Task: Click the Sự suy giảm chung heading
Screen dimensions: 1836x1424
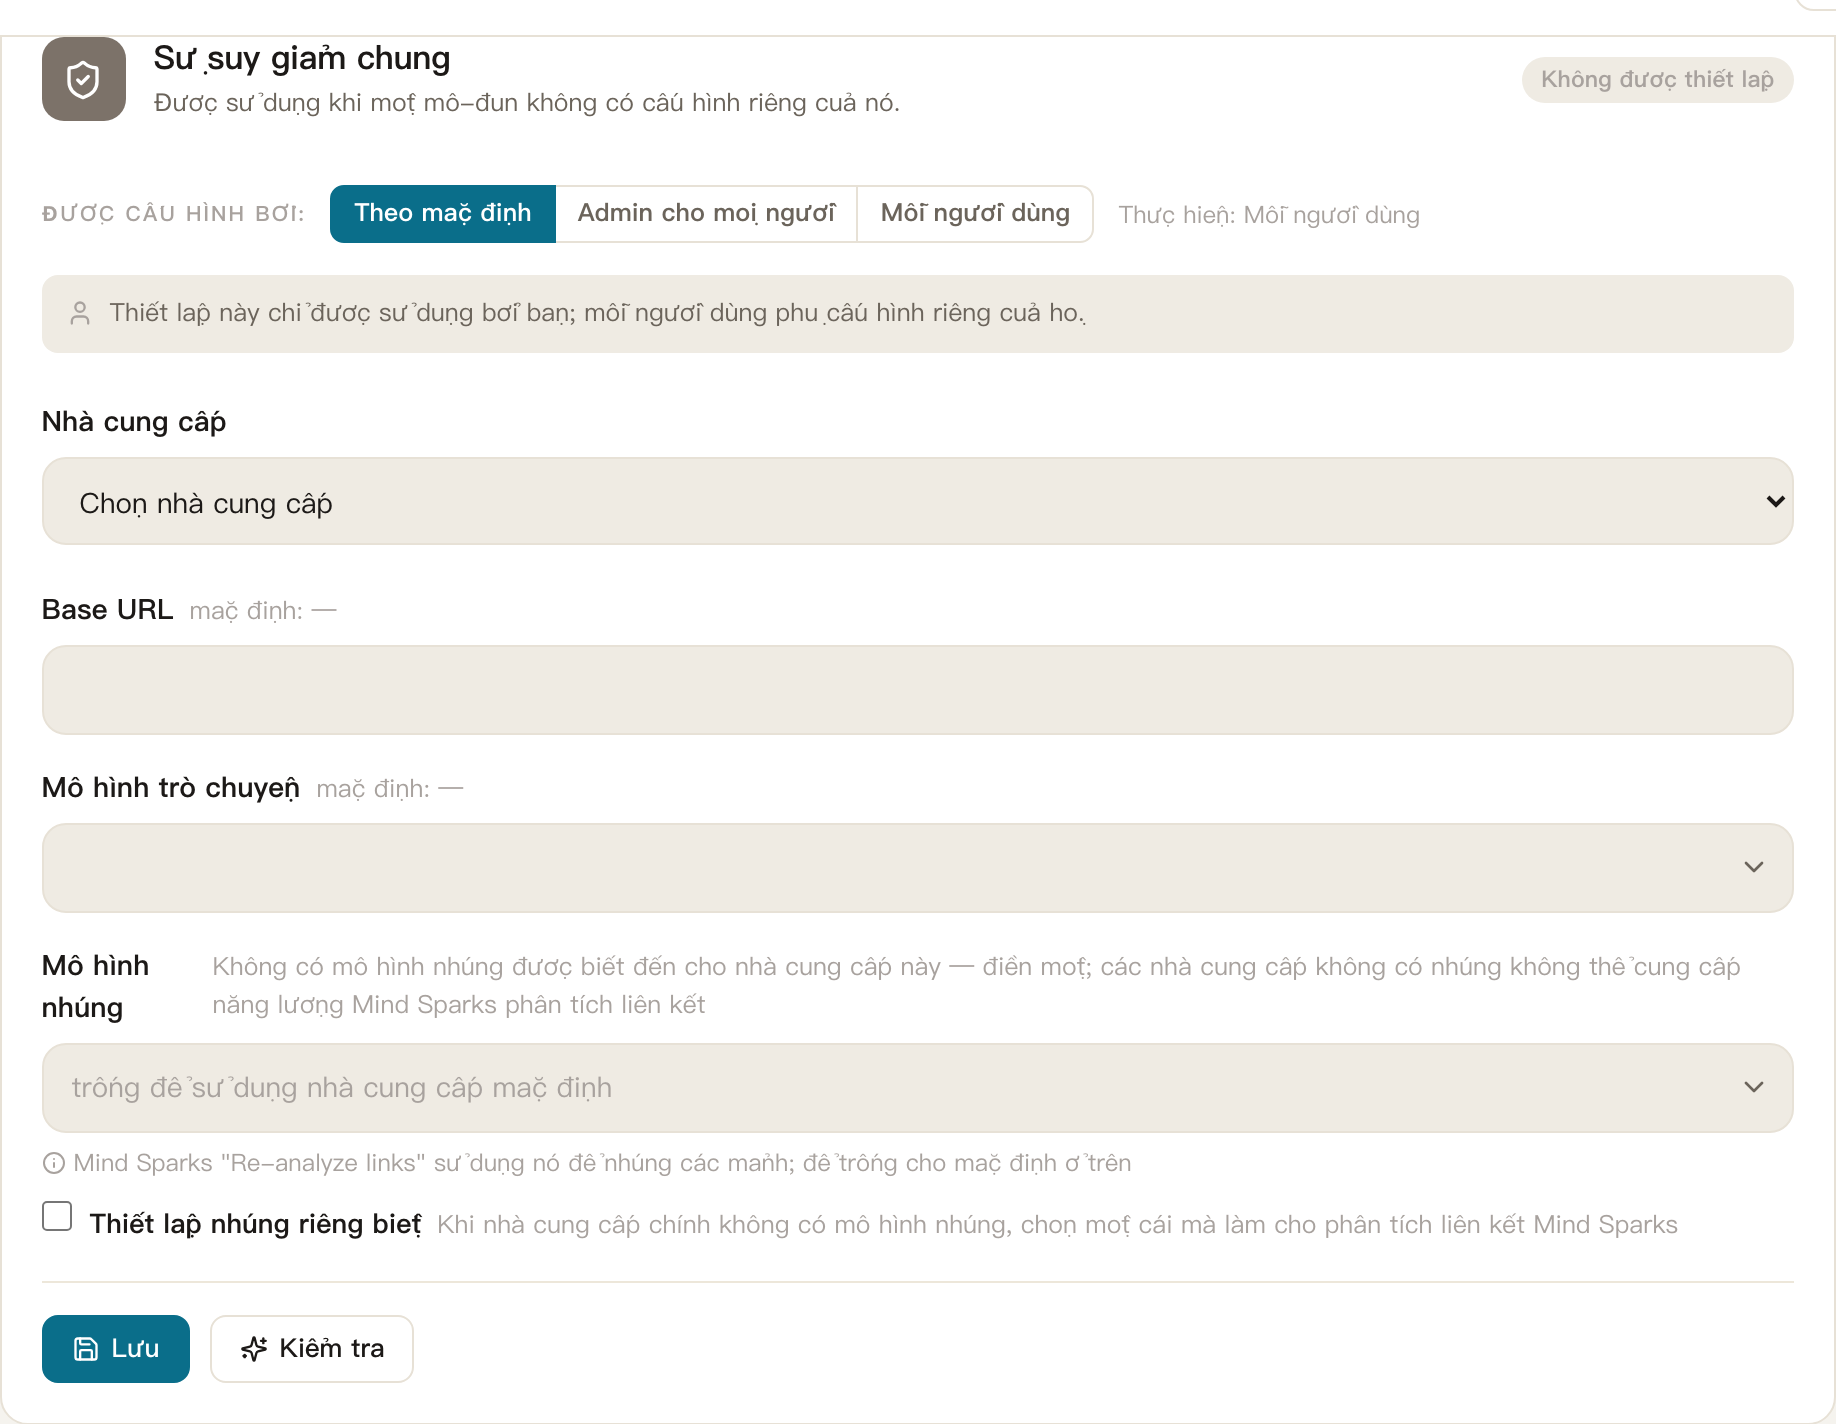Action: tap(302, 58)
